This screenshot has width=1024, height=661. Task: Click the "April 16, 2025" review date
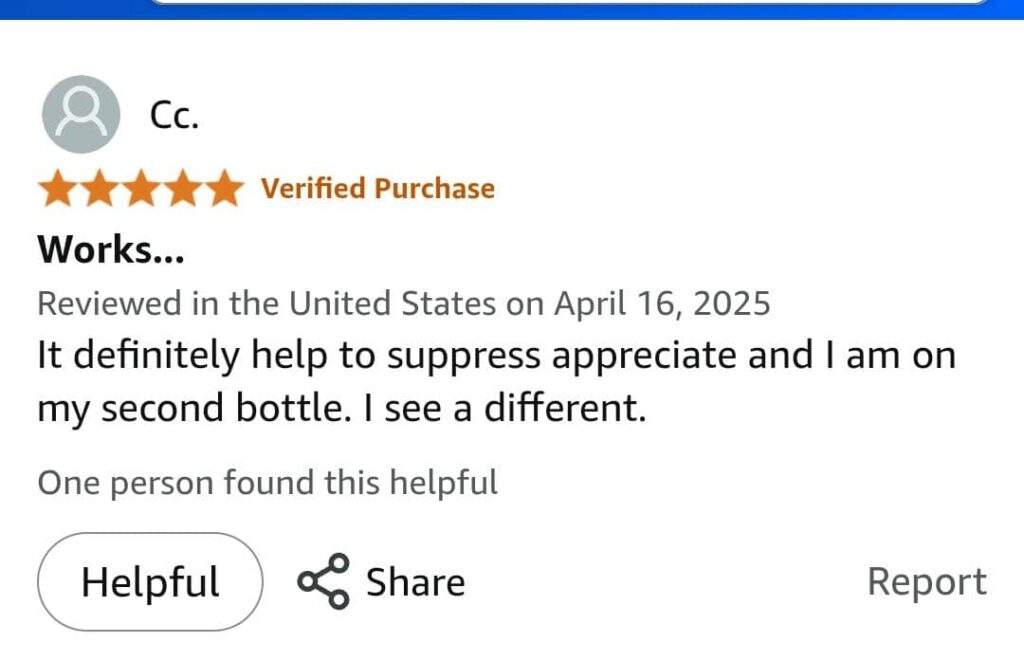click(662, 303)
